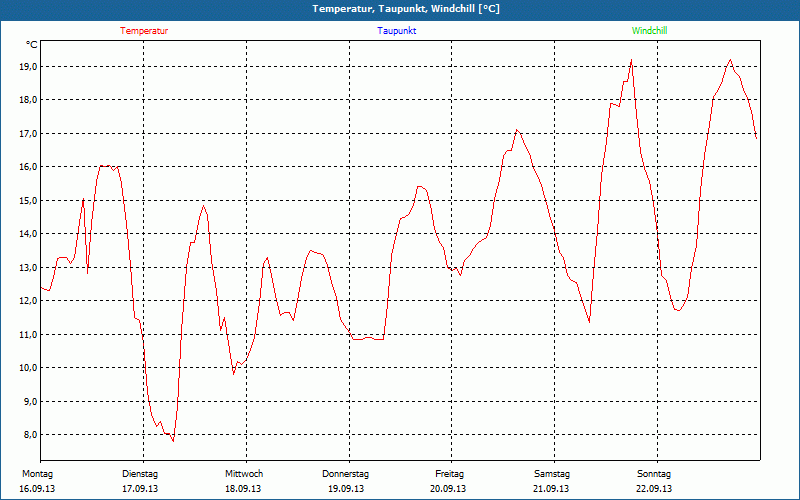Click the 11,0 y-axis value
The width and height of the screenshot is (800, 500).
click(x=29, y=335)
